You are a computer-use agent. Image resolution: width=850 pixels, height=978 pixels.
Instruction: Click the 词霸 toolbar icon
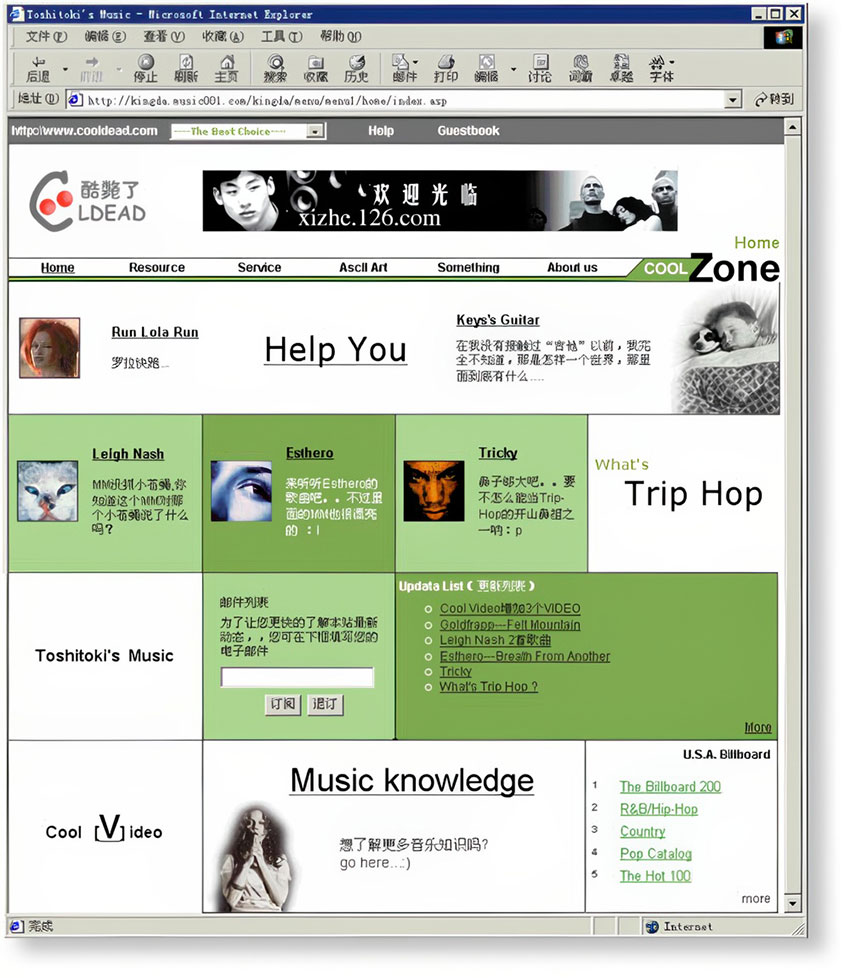[x=581, y=69]
